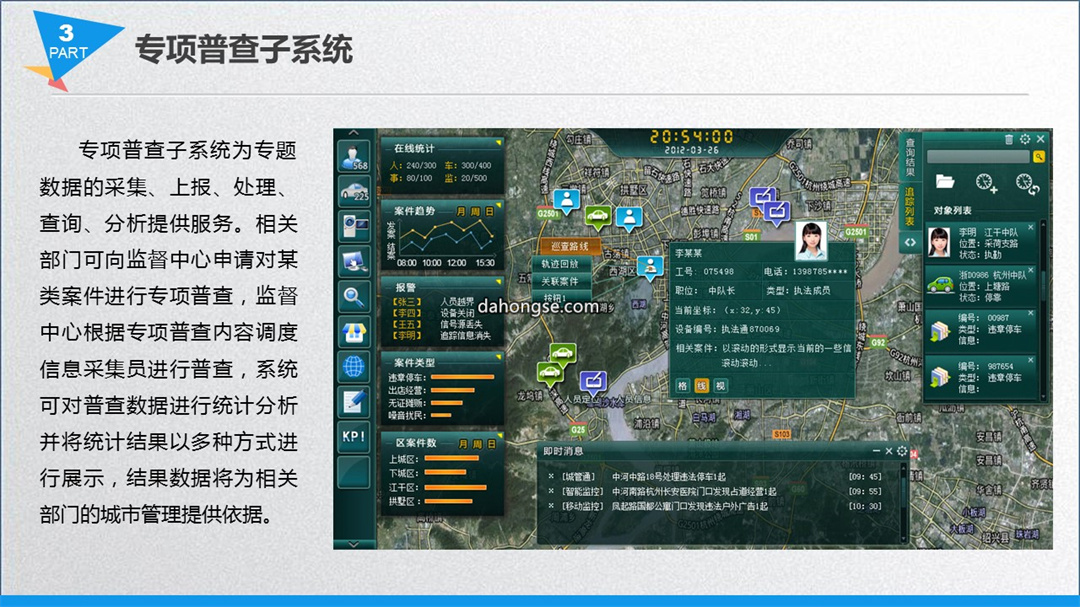
Task: Click the 格 button in info popup
Action: click(683, 386)
